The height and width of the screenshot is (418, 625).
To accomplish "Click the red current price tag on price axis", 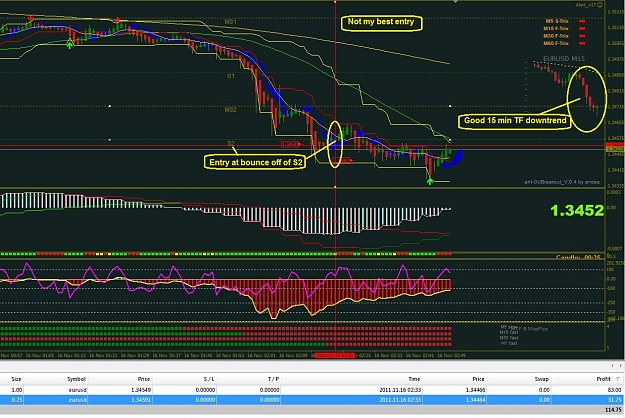I will pyautogui.click(x=615, y=145).
